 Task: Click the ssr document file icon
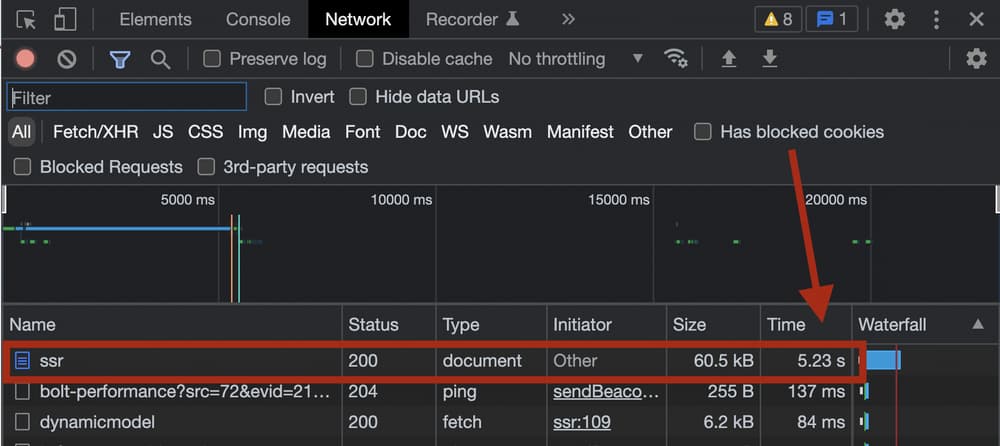click(22, 361)
